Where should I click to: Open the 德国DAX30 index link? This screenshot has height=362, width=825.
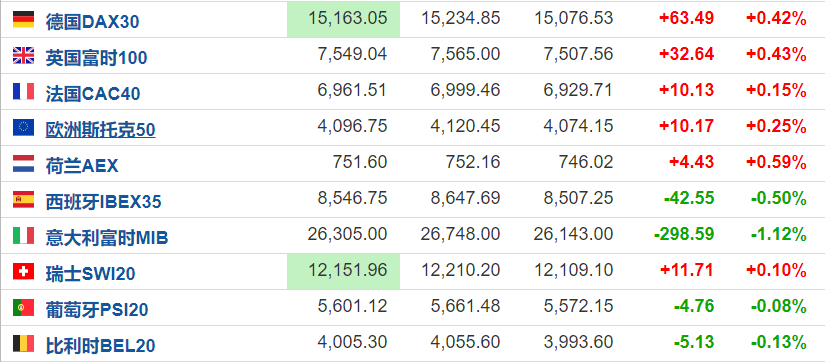point(93,21)
